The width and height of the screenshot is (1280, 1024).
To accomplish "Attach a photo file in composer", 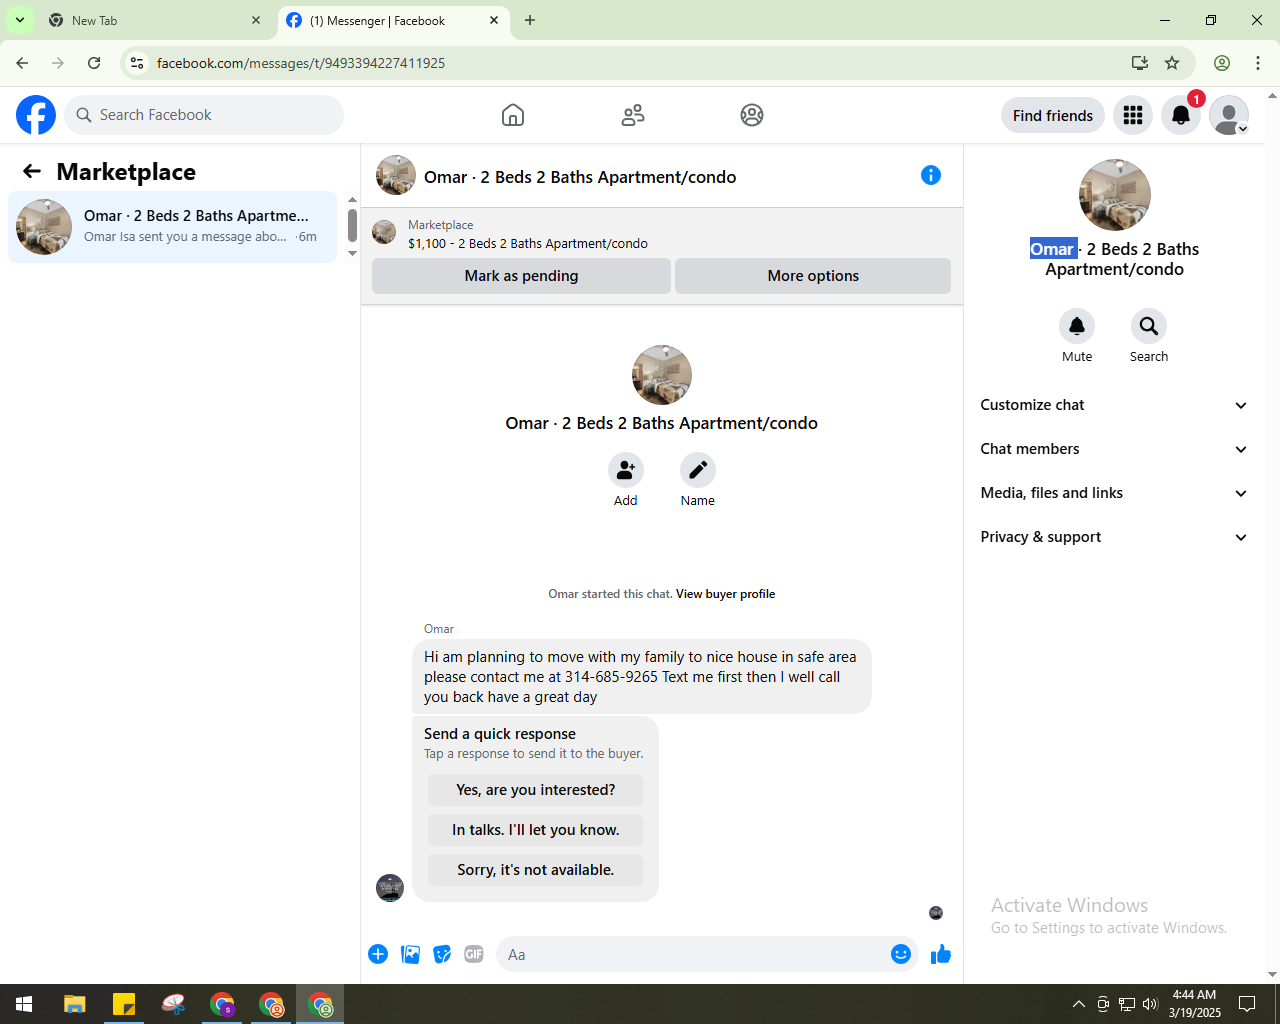I will [x=410, y=954].
